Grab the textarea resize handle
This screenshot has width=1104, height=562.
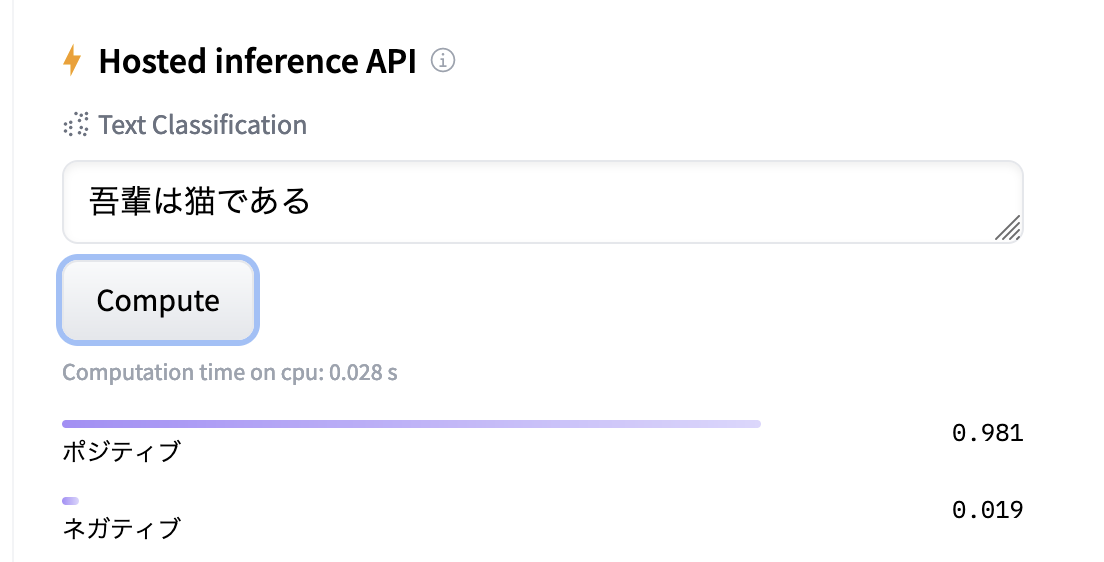tap(1008, 228)
